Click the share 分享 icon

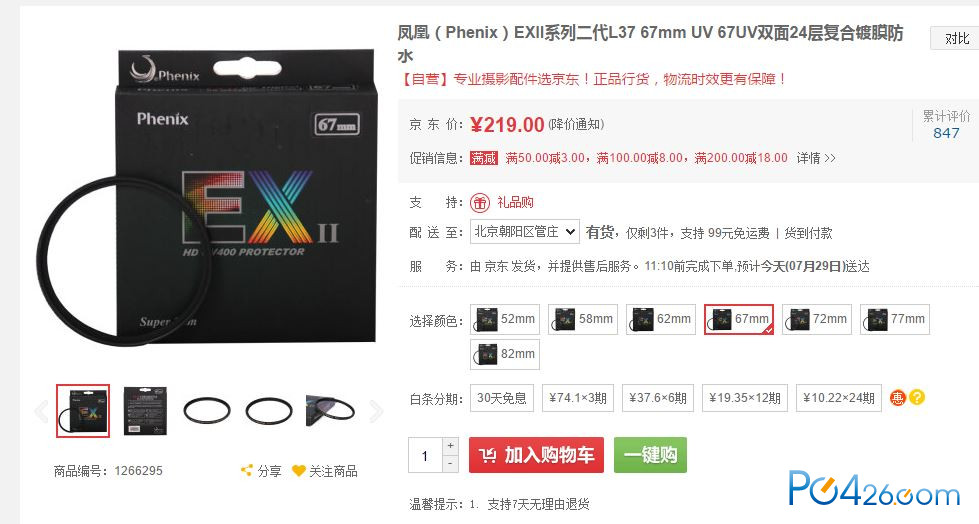pyautogui.click(x=247, y=471)
